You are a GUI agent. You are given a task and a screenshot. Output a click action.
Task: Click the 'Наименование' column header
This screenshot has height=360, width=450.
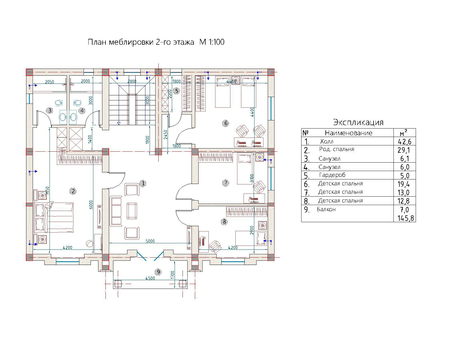348,133
